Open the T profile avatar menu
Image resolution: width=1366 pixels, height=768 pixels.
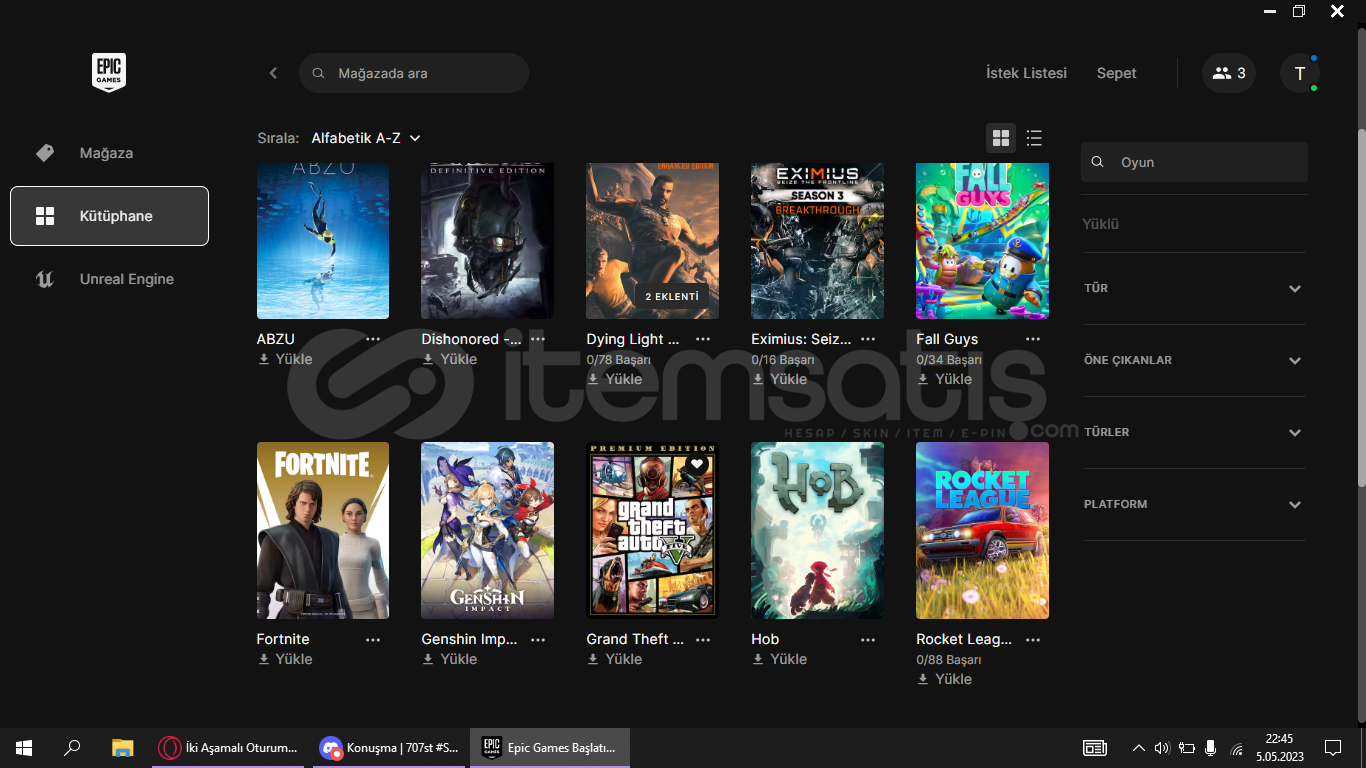pos(1300,73)
